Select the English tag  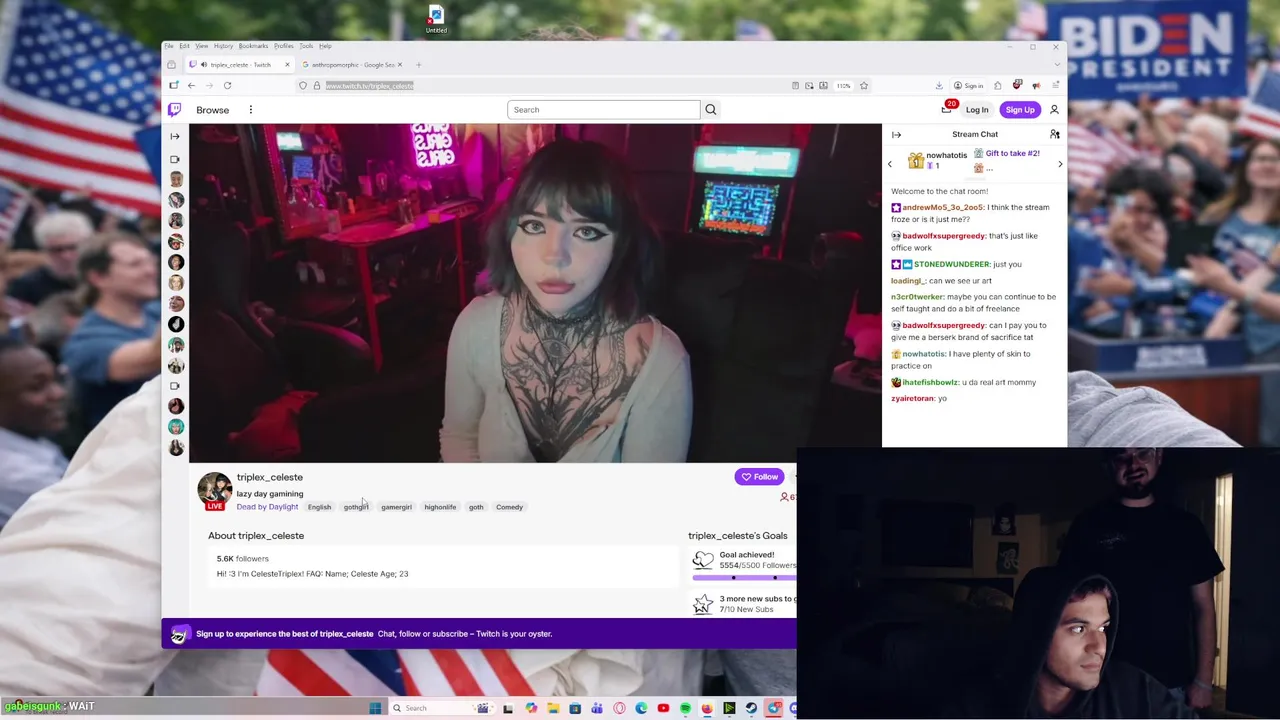319,507
